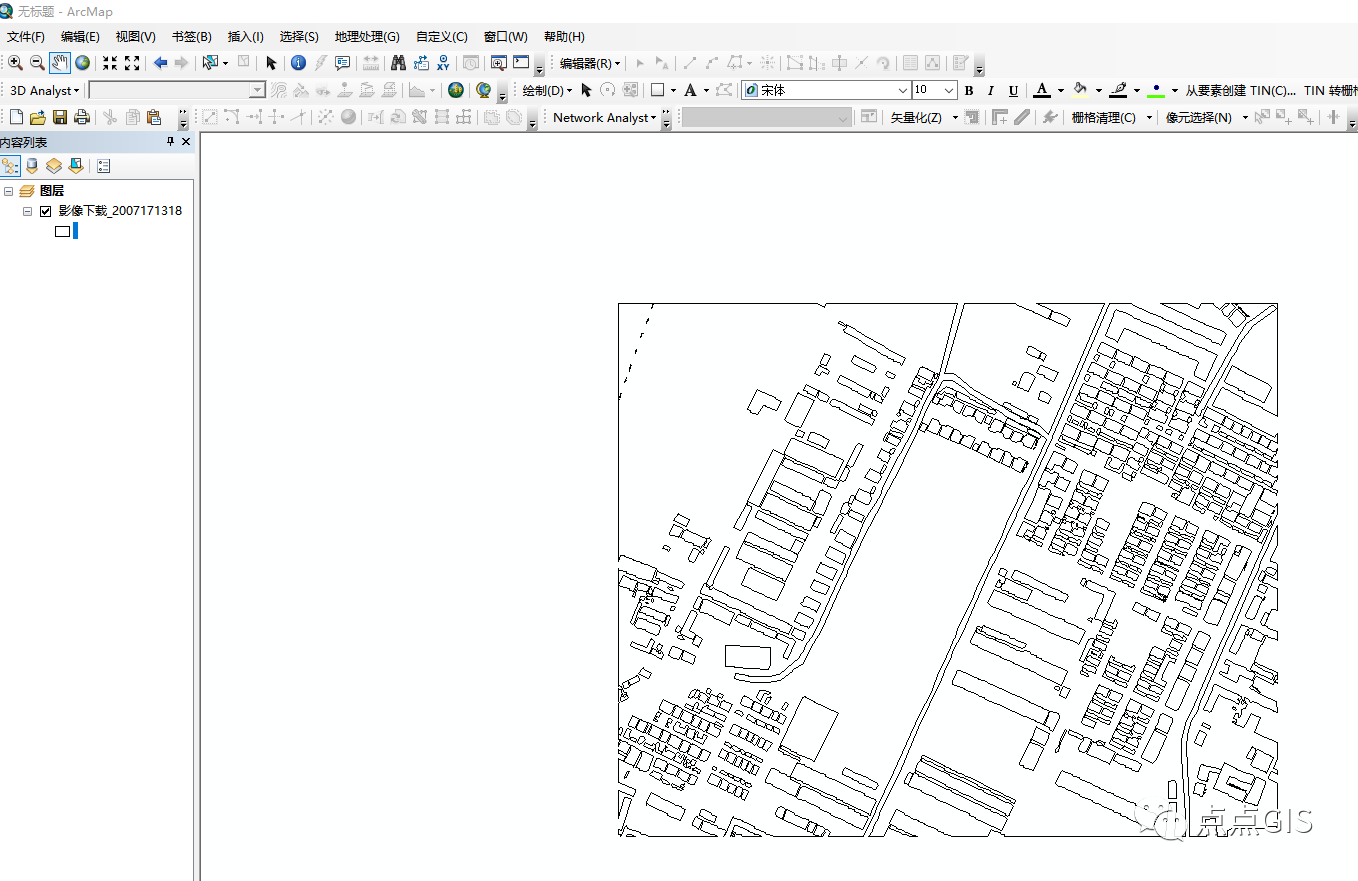The image size is (1358, 881).
Task: Toggle visibility of 影像下载_2007171318 layer
Action: tap(45, 211)
